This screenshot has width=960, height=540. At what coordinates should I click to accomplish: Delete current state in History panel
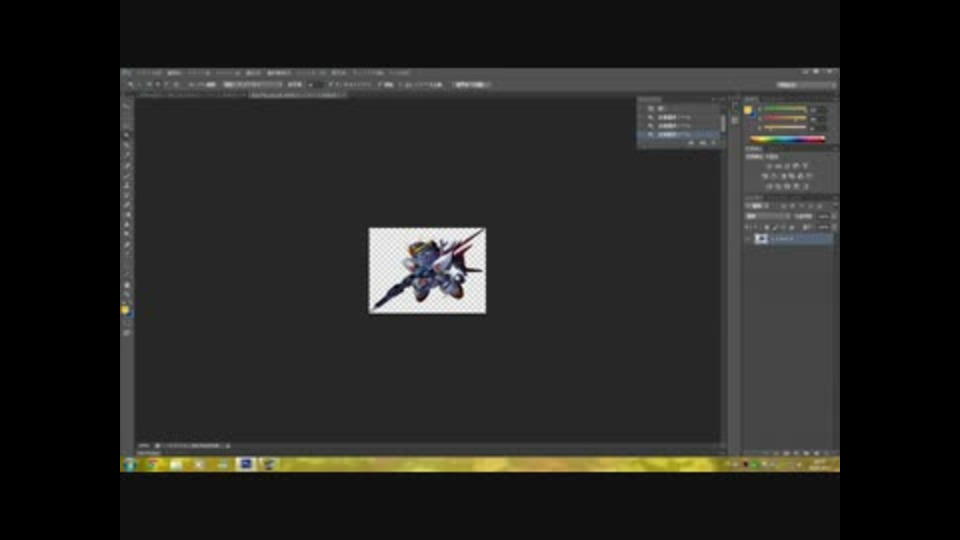[x=713, y=143]
